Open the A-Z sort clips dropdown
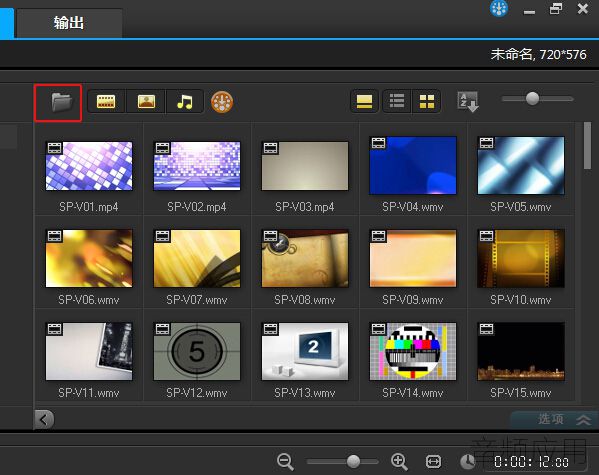Viewport: 599px width, 475px height. click(x=468, y=102)
